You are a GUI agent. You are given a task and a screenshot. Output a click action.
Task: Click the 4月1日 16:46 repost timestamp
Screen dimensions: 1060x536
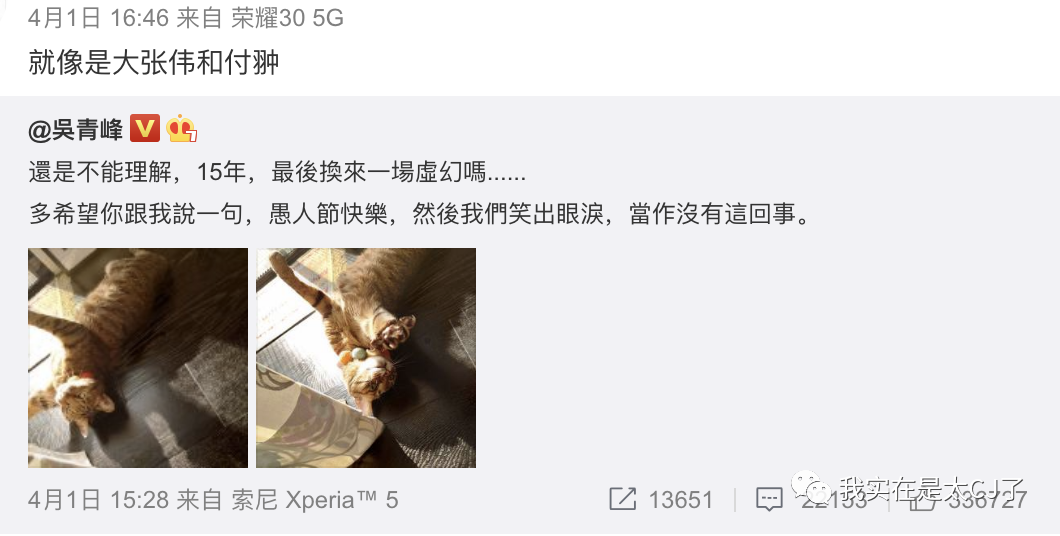click(x=99, y=18)
